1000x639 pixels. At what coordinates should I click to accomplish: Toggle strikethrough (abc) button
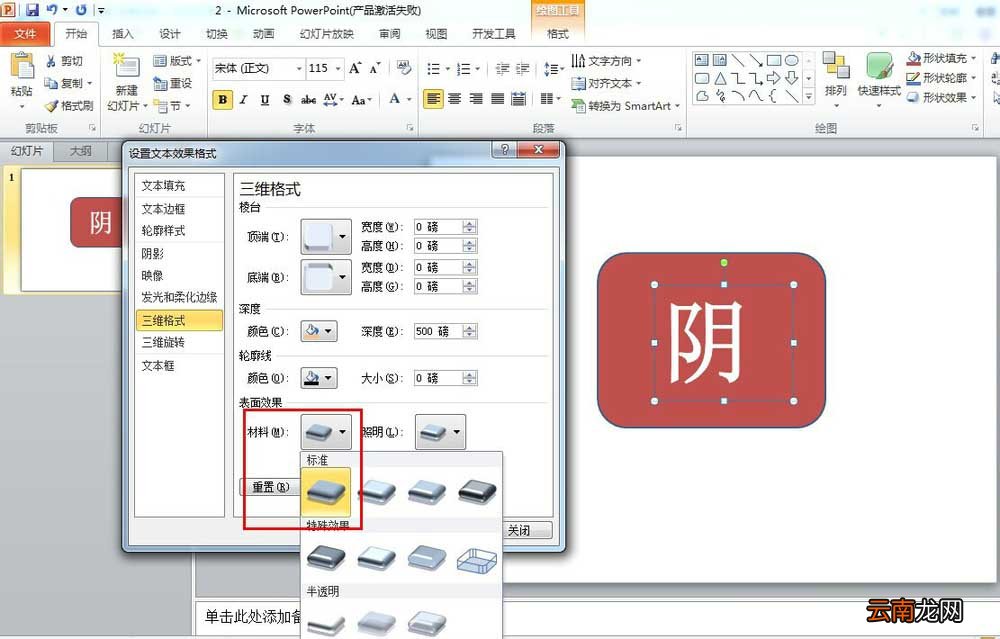click(x=309, y=99)
